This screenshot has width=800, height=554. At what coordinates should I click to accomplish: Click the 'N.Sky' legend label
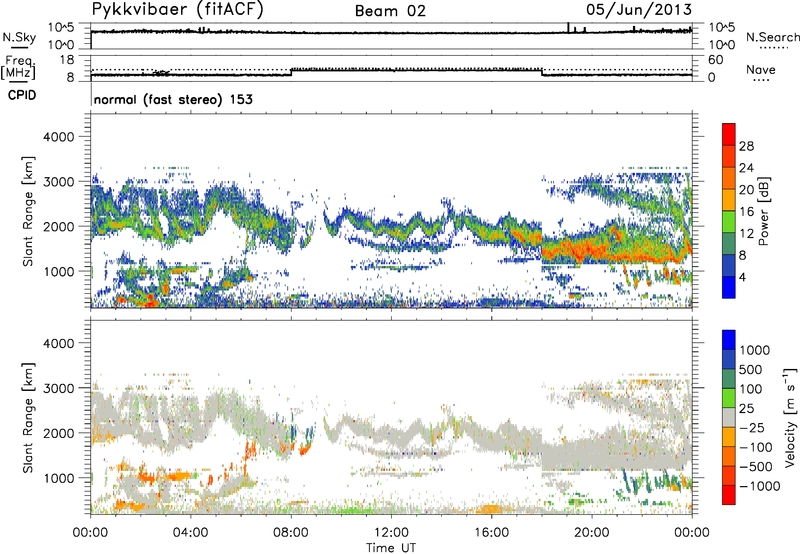click(19, 37)
